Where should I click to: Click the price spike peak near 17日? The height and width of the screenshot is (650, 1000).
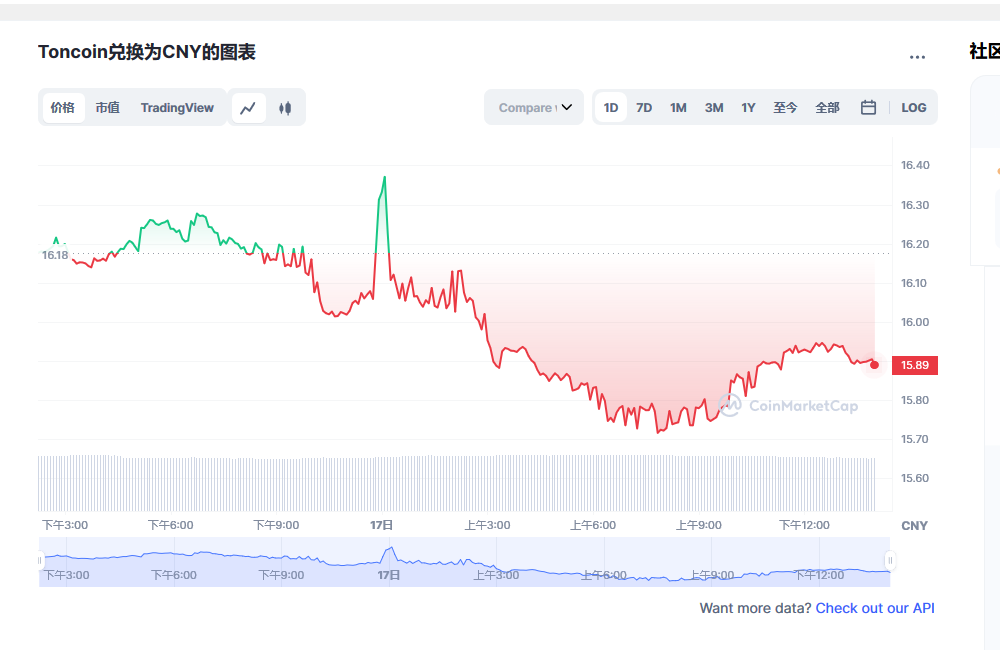click(385, 177)
